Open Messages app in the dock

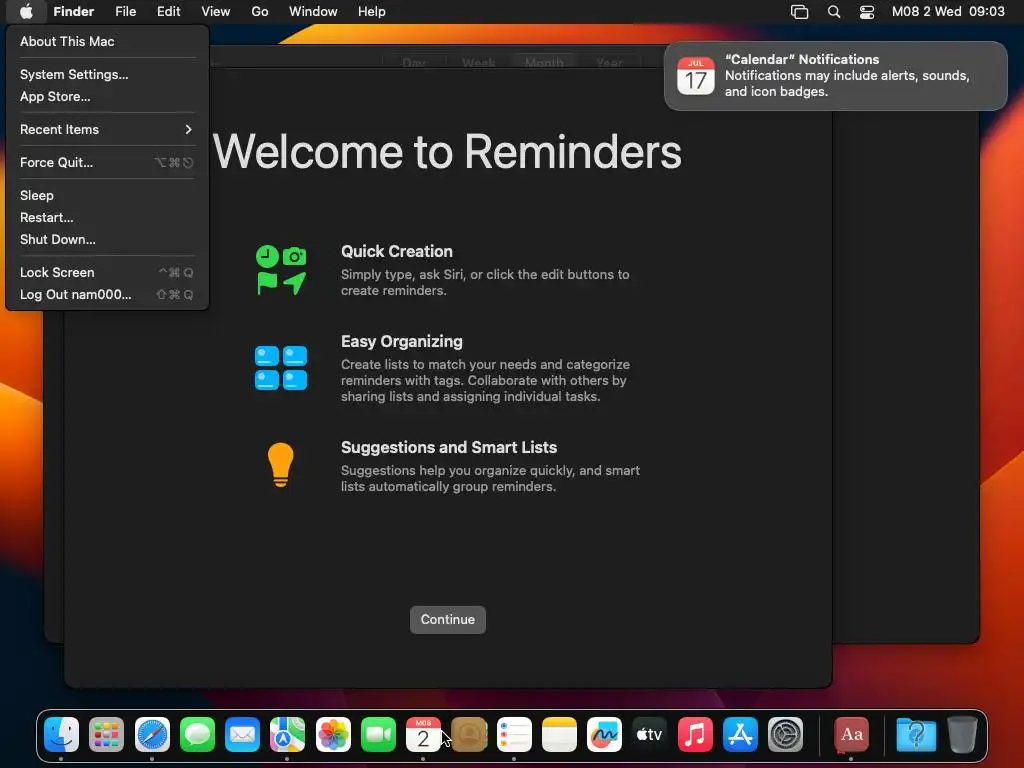[x=197, y=735]
